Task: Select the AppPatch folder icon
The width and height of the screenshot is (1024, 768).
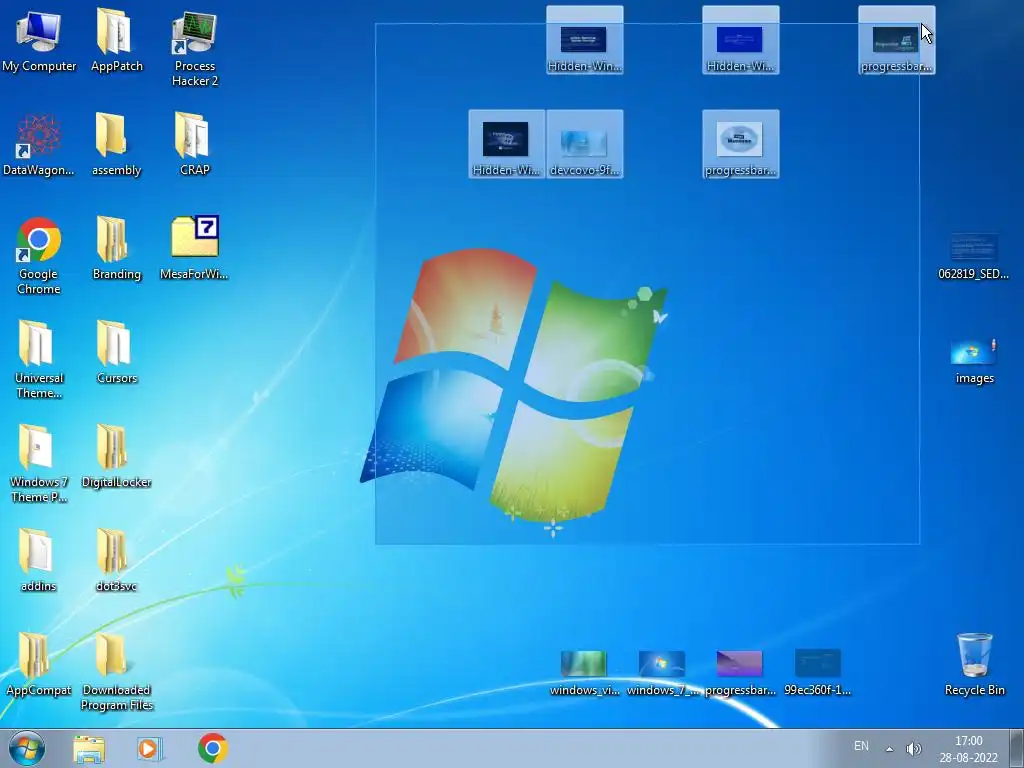Action: [x=116, y=40]
